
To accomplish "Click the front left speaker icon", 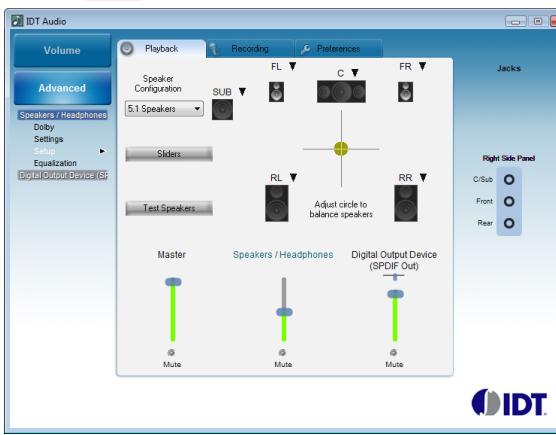I will (276, 92).
